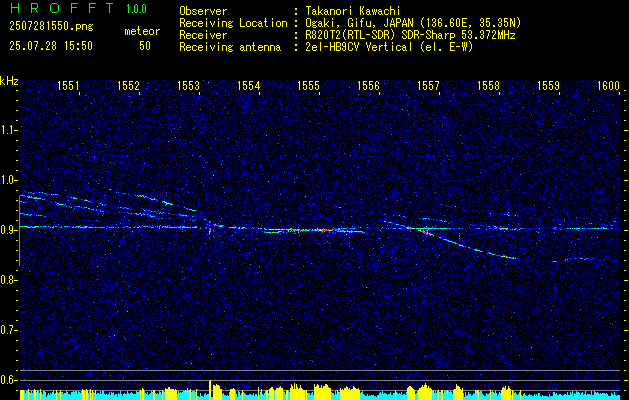Click the kHz axis unit label

pos(9,81)
